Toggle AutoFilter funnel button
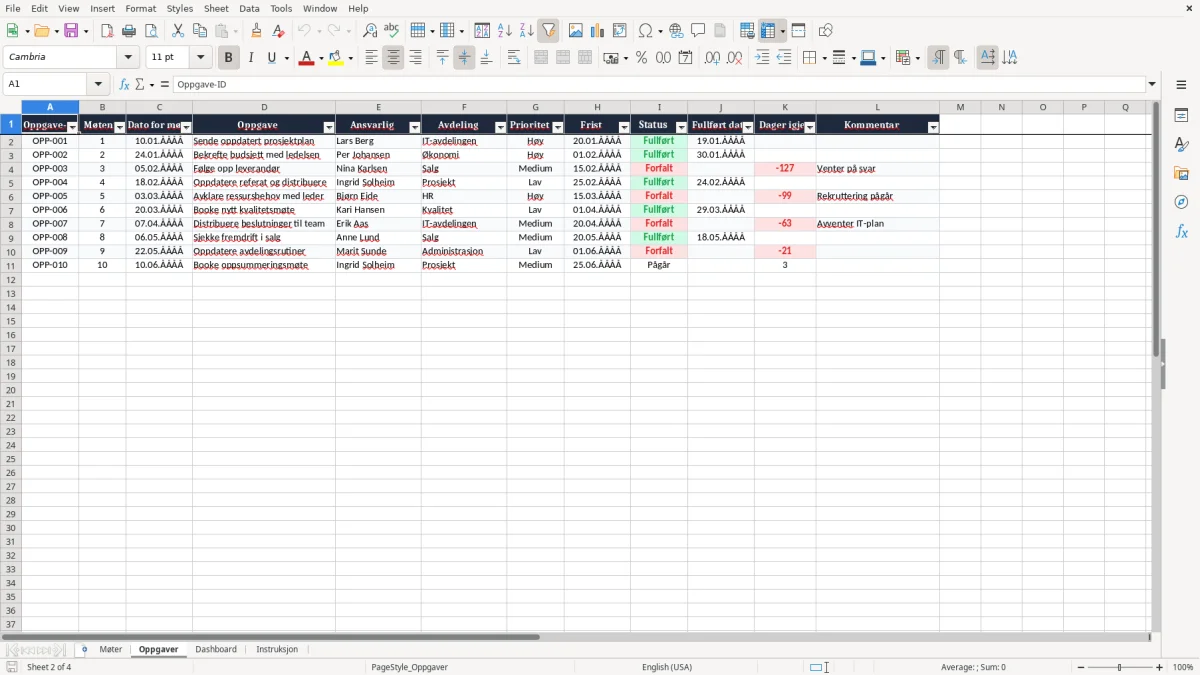 coord(548,31)
